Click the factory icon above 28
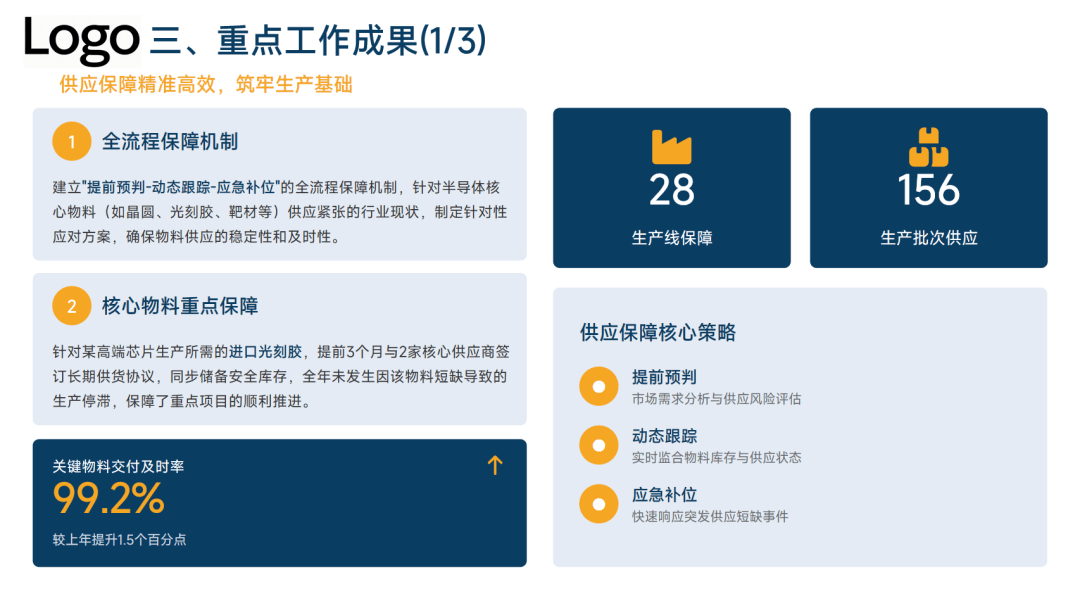 [671, 147]
